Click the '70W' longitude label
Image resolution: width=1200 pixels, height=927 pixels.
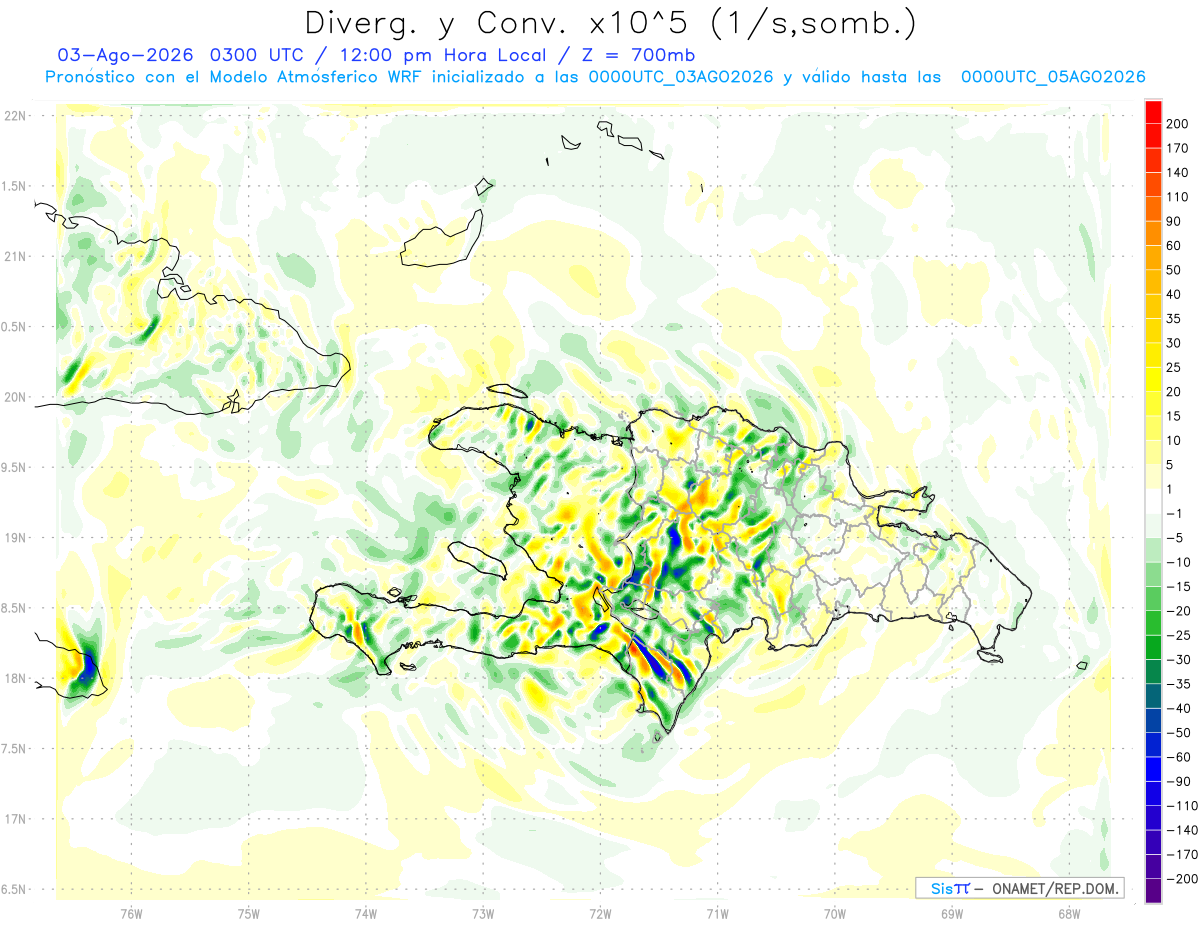(834, 912)
